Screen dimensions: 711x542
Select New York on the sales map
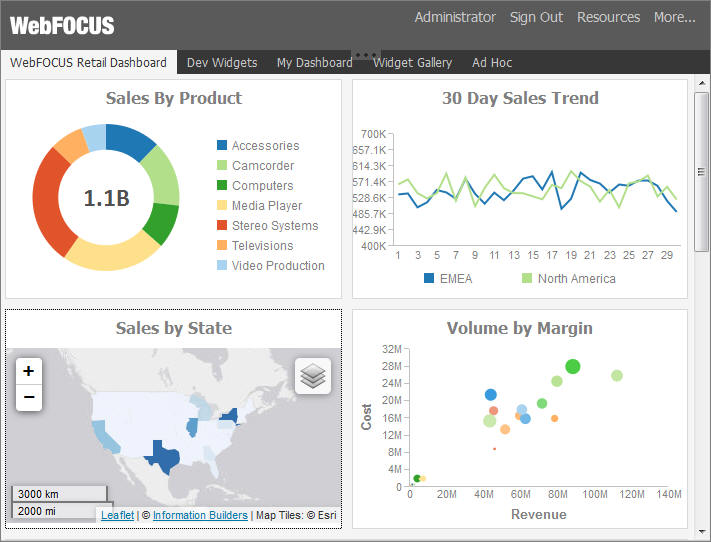[231, 416]
